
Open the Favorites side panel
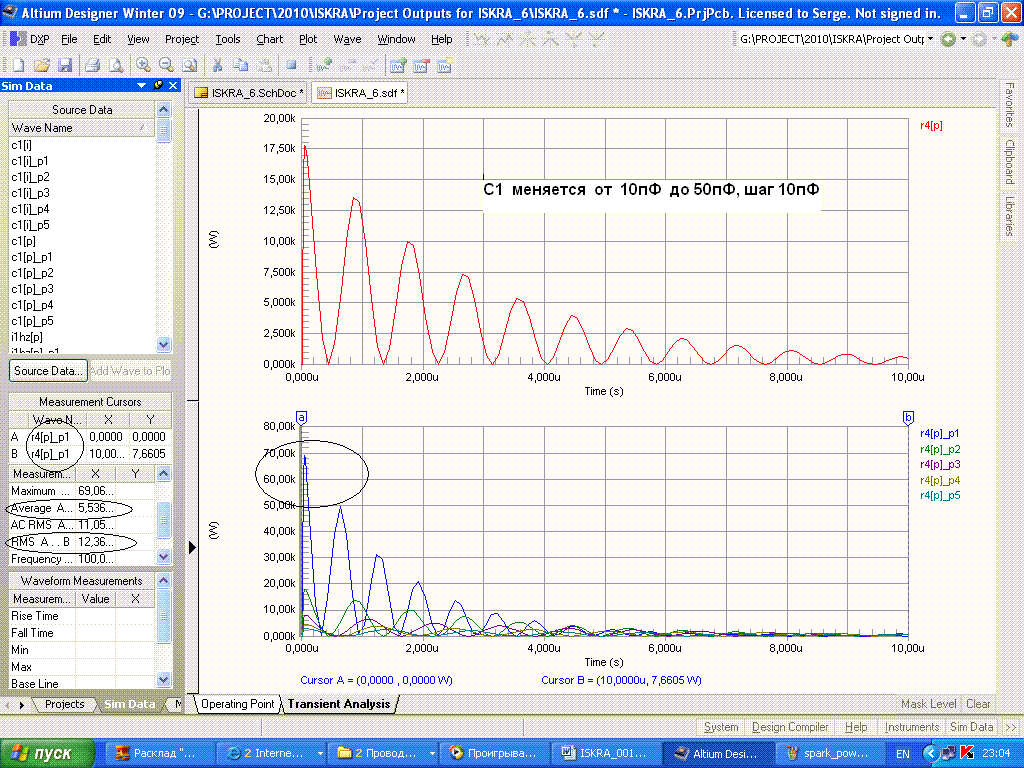(x=1010, y=105)
